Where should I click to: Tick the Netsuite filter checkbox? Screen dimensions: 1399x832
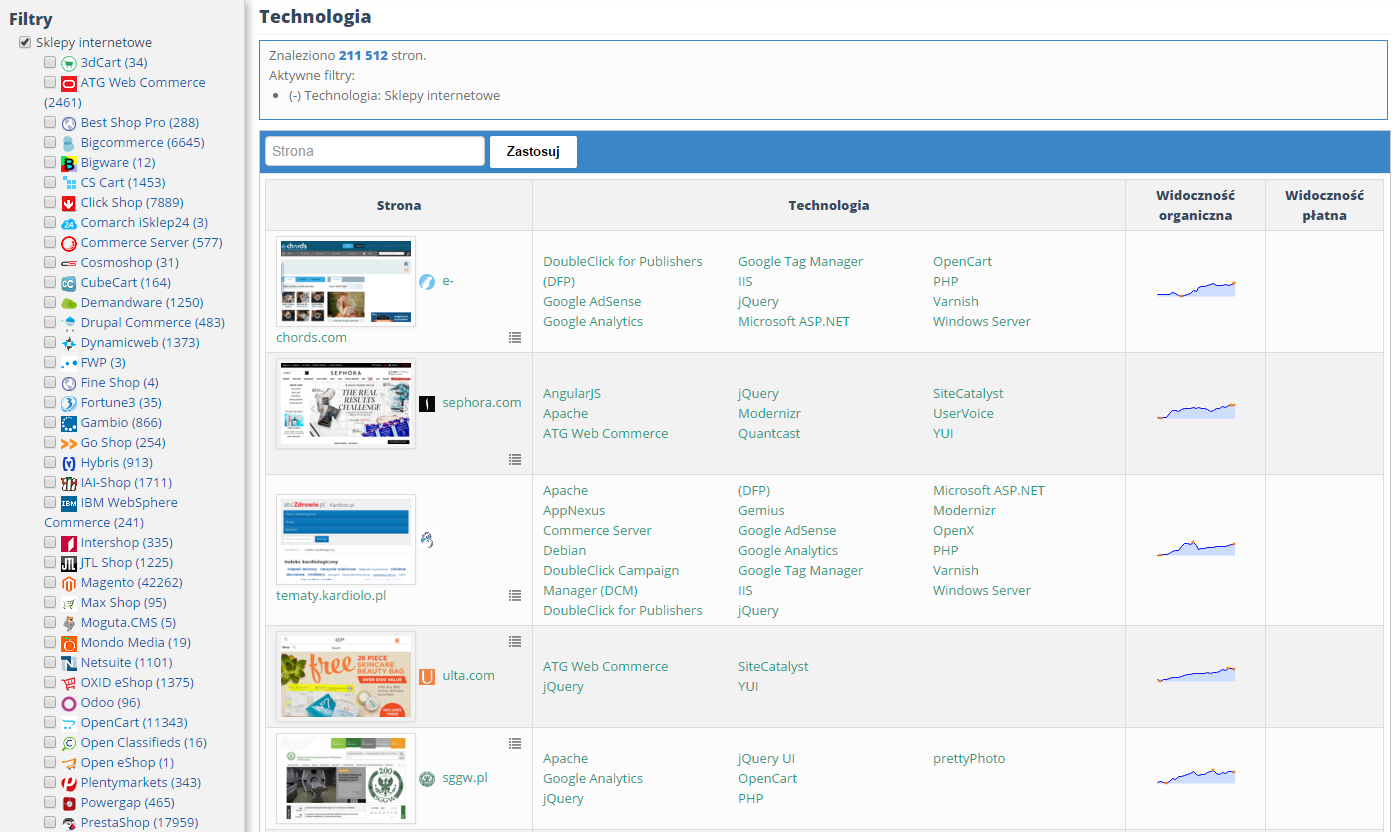(x=50, y=663)
